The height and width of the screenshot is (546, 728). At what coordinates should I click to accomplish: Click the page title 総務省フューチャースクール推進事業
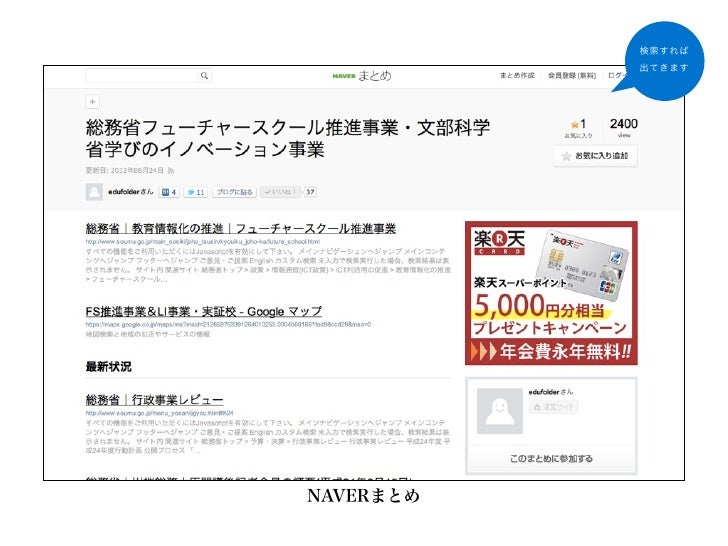(288, 138)
